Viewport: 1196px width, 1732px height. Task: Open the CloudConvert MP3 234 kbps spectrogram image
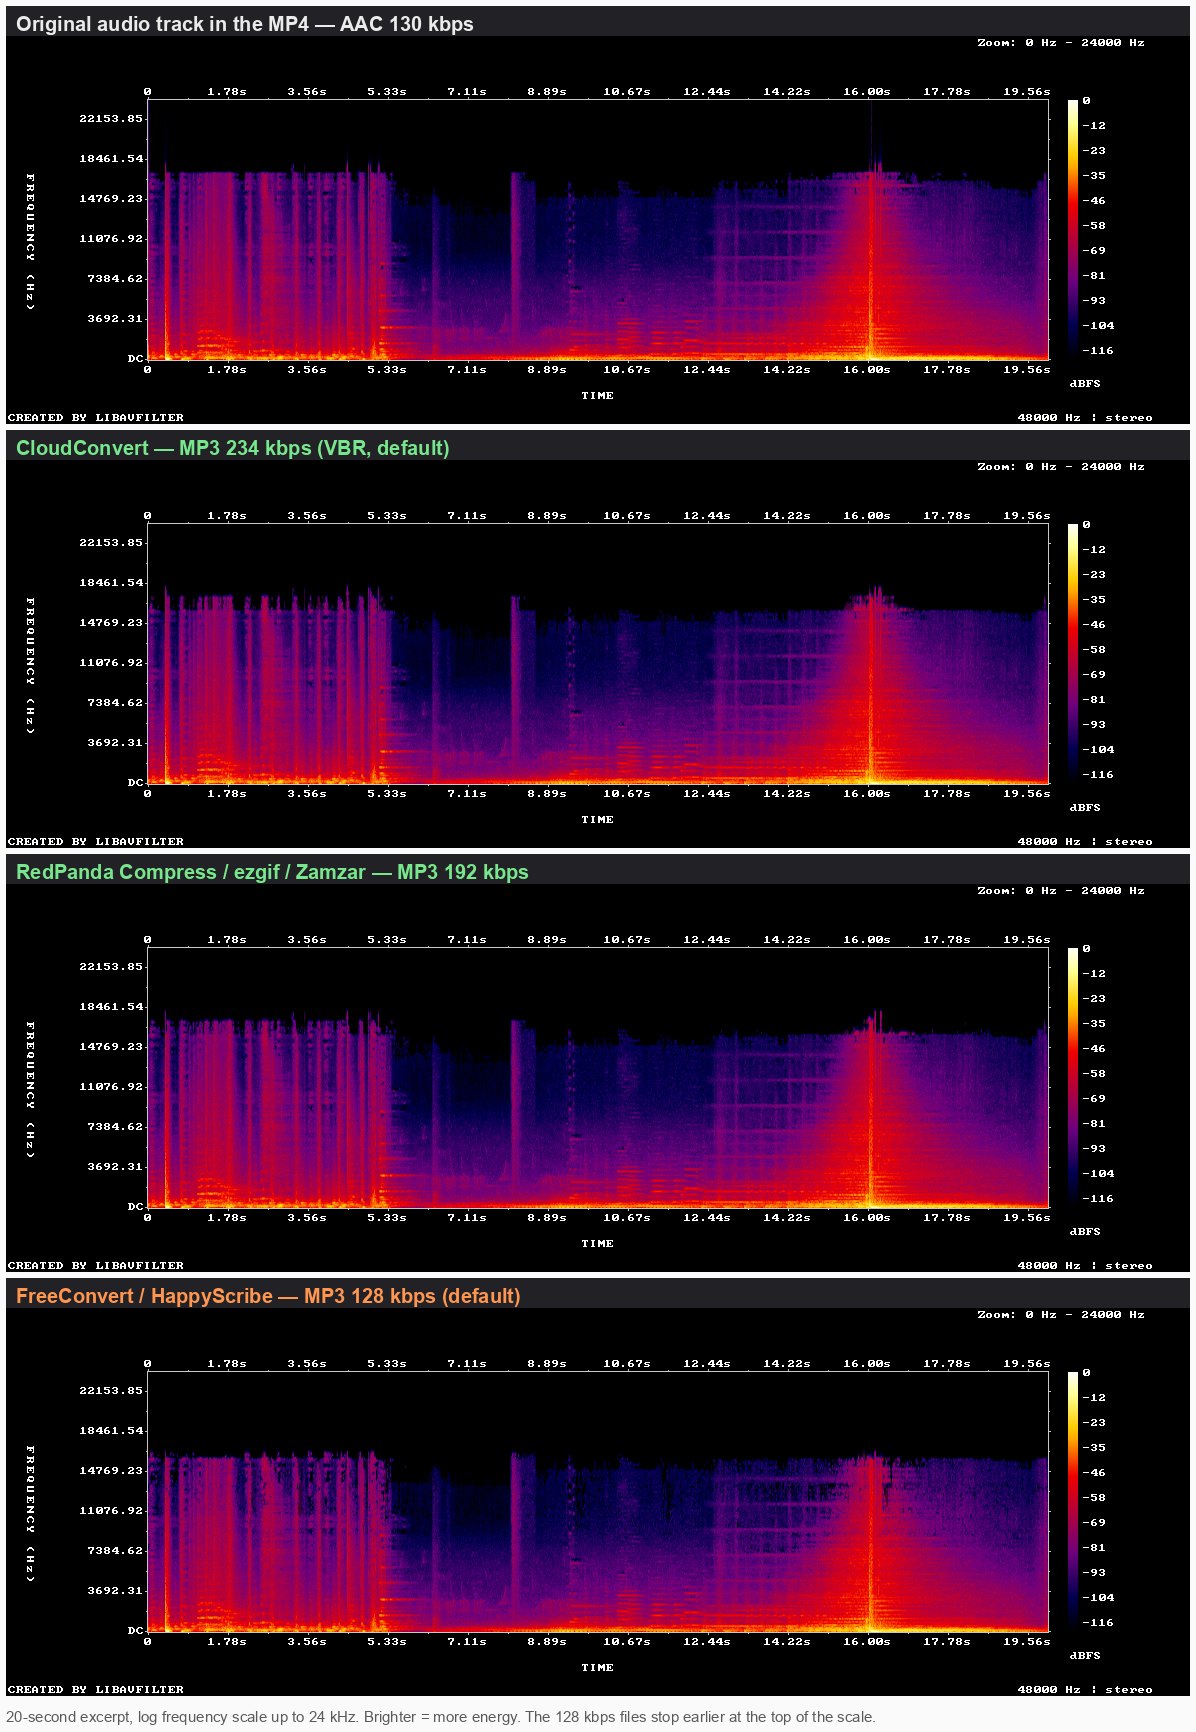598,654
